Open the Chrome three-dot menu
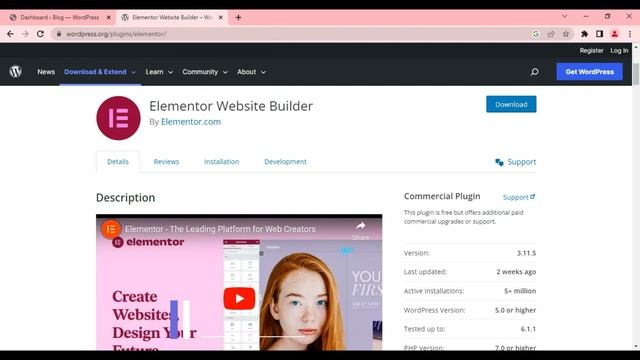Viewport: 640px width, 360px height. tap(630, 34)
